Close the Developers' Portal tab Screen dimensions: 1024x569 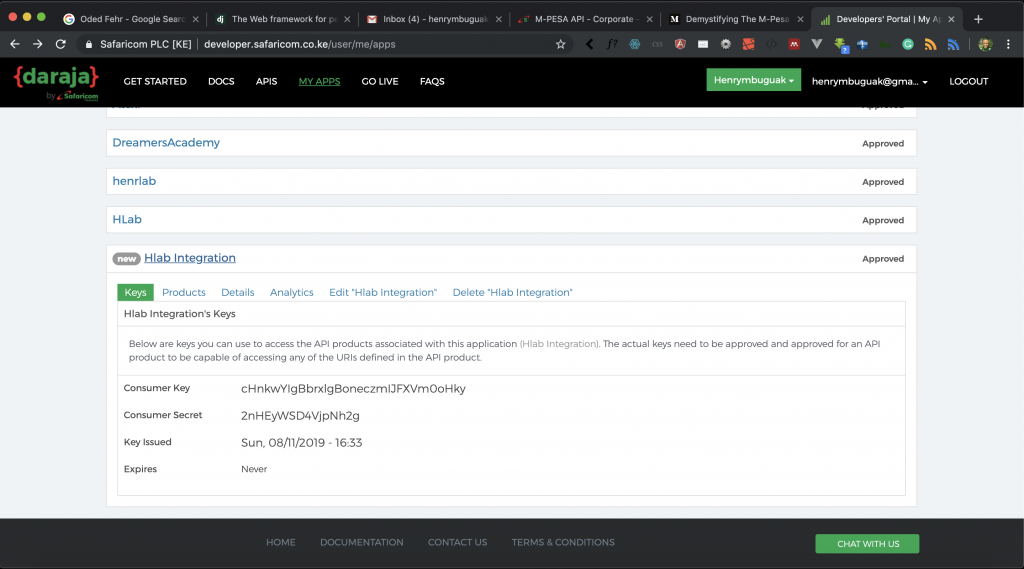(951, 20)
